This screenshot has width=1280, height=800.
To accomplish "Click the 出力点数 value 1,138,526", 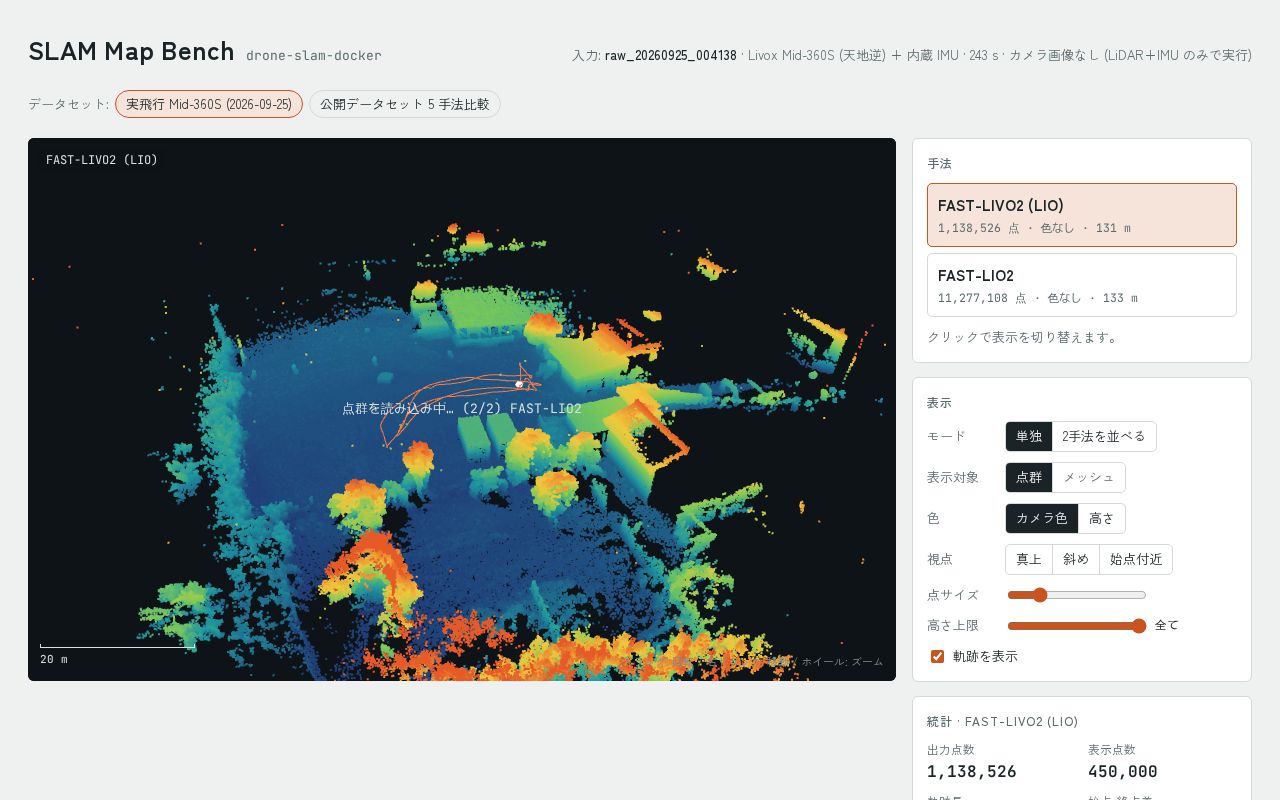I will point(972,772).
